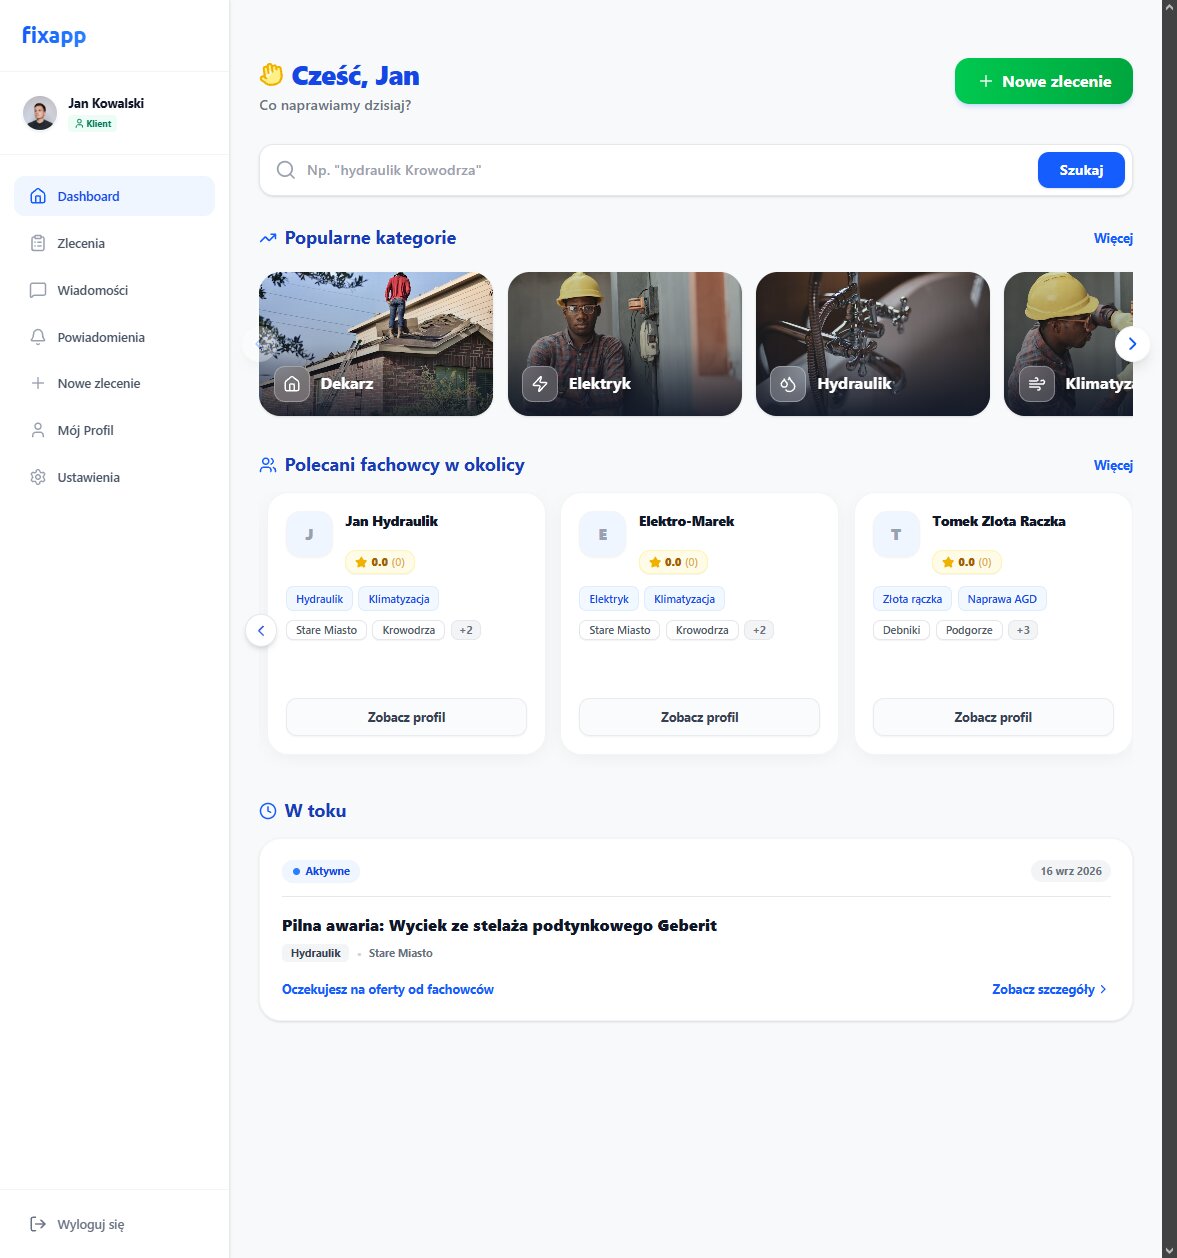The image size is (1177, 1258).
Task: Click the Szukaj search button
Action: (x=1081, y=170)
